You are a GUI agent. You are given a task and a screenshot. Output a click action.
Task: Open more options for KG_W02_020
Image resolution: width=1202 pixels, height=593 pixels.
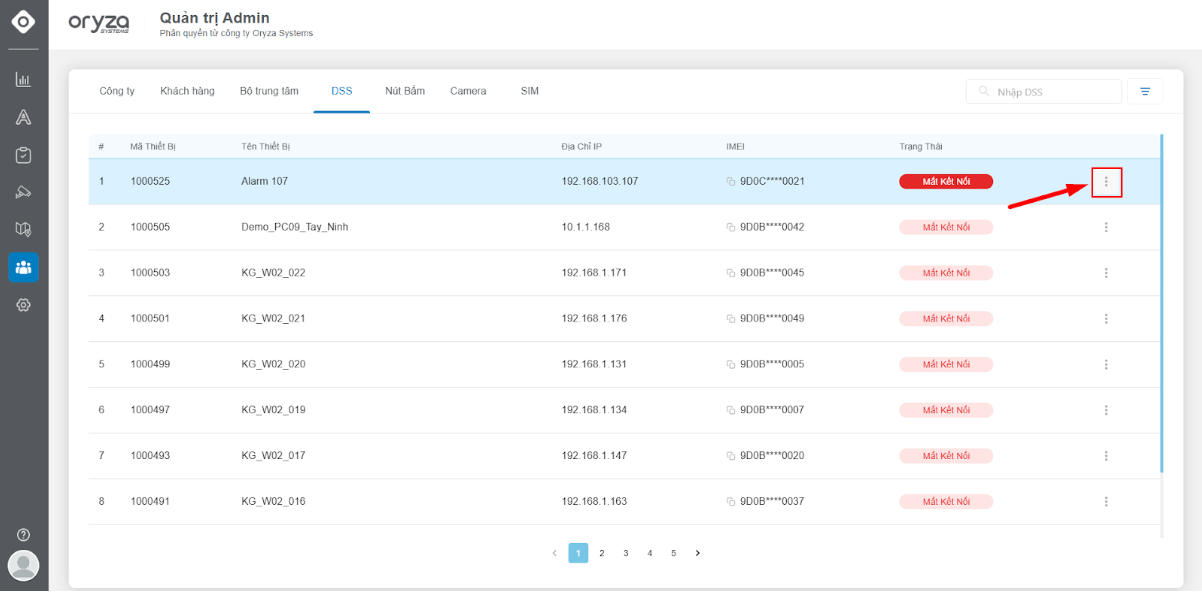click(1106, 364)
